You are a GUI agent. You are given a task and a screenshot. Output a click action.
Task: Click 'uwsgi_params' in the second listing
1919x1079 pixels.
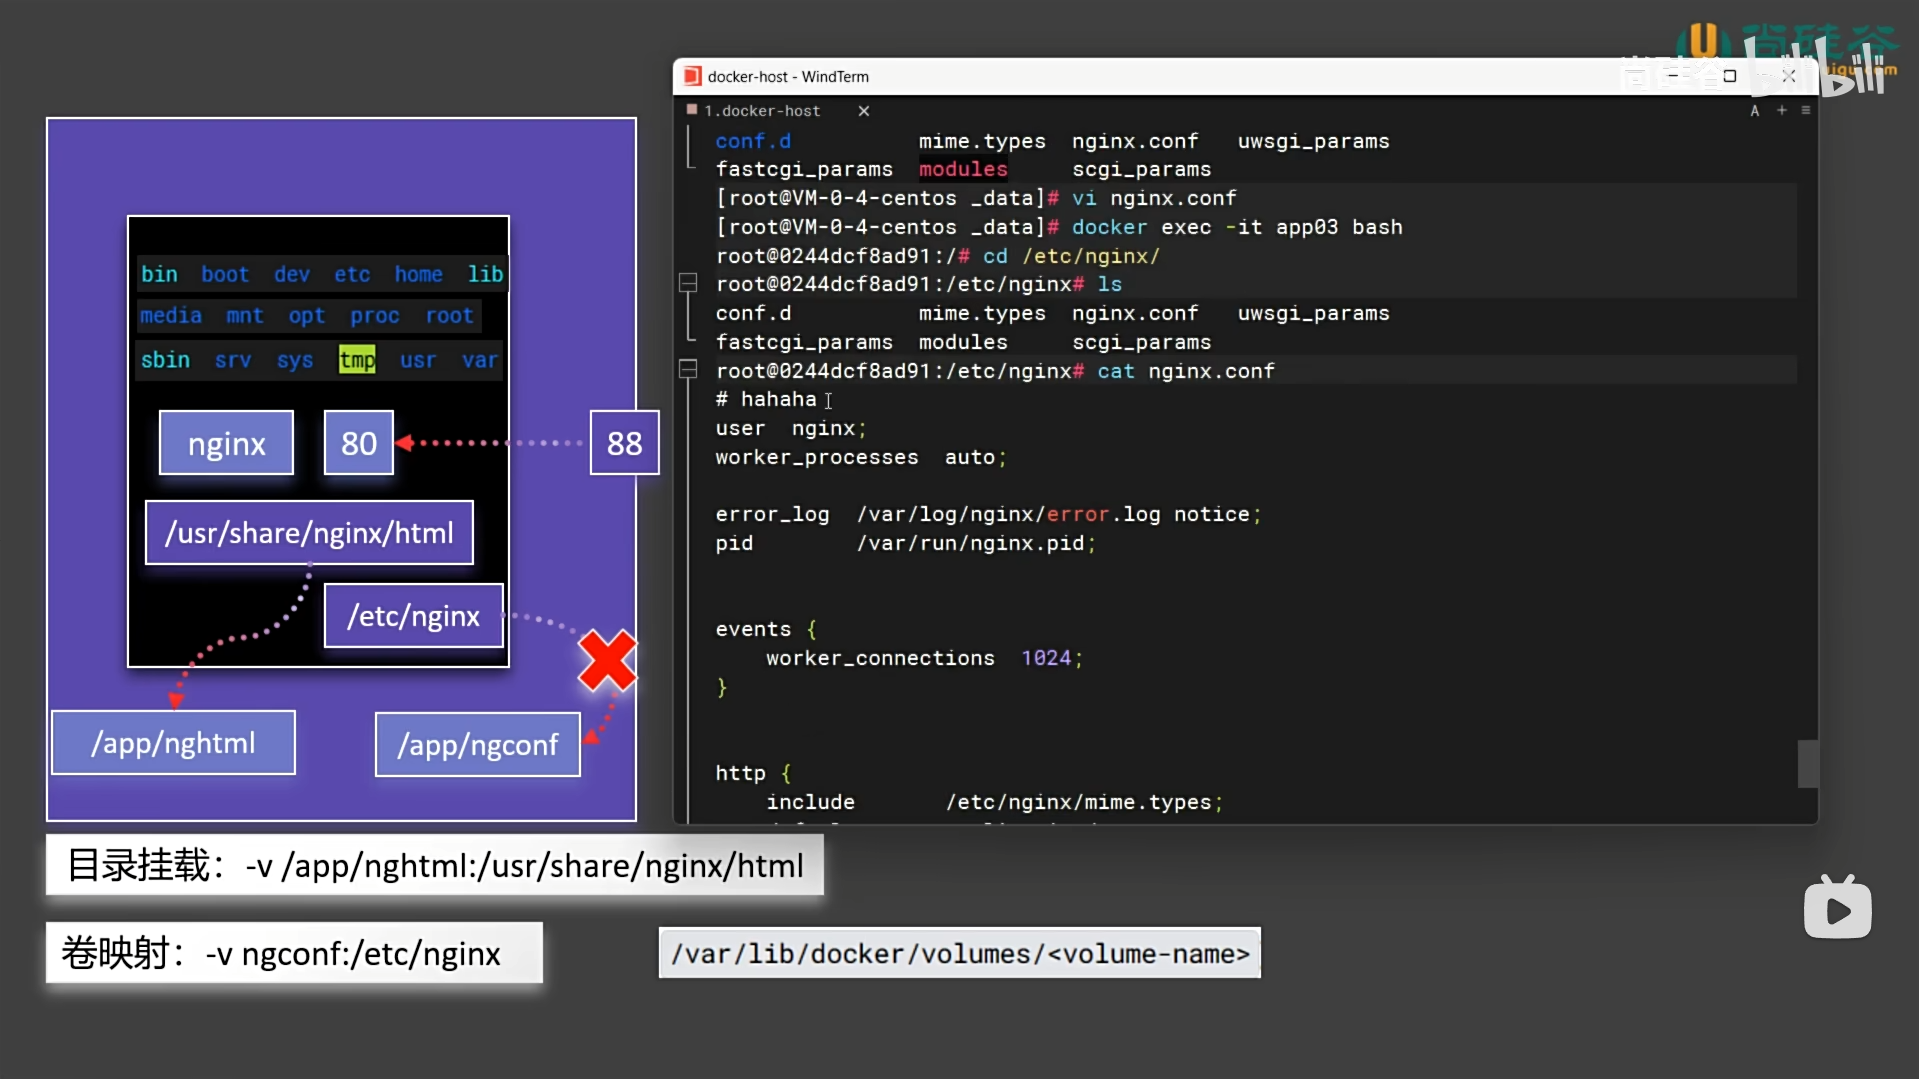[1313, 313]
